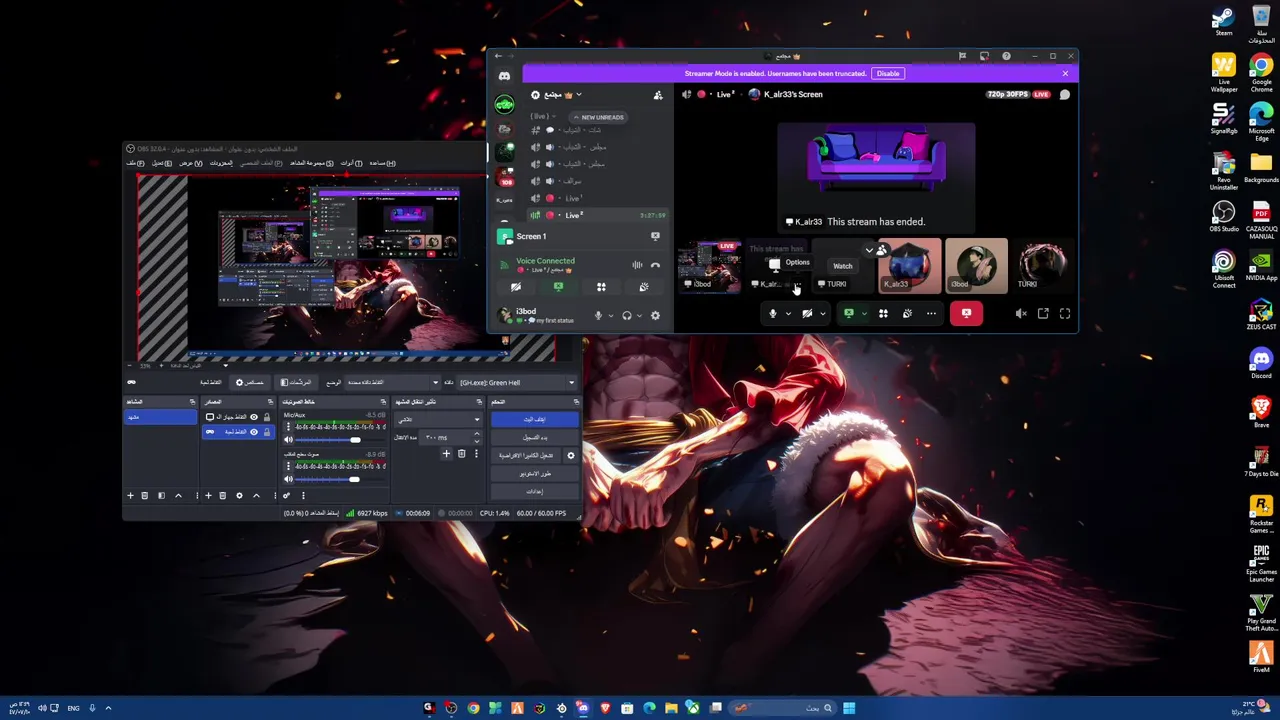Toggle headphones deafen in Discord user panel
Viewport: 1280px width, 720px height.
626,315
